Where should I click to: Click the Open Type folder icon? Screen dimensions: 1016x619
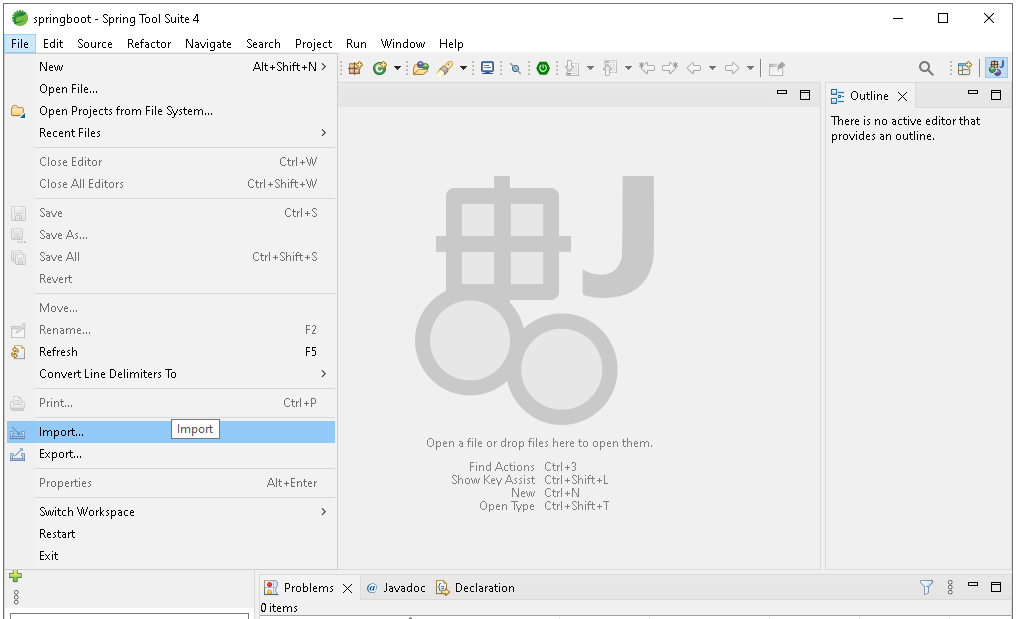tap(421, 68)
